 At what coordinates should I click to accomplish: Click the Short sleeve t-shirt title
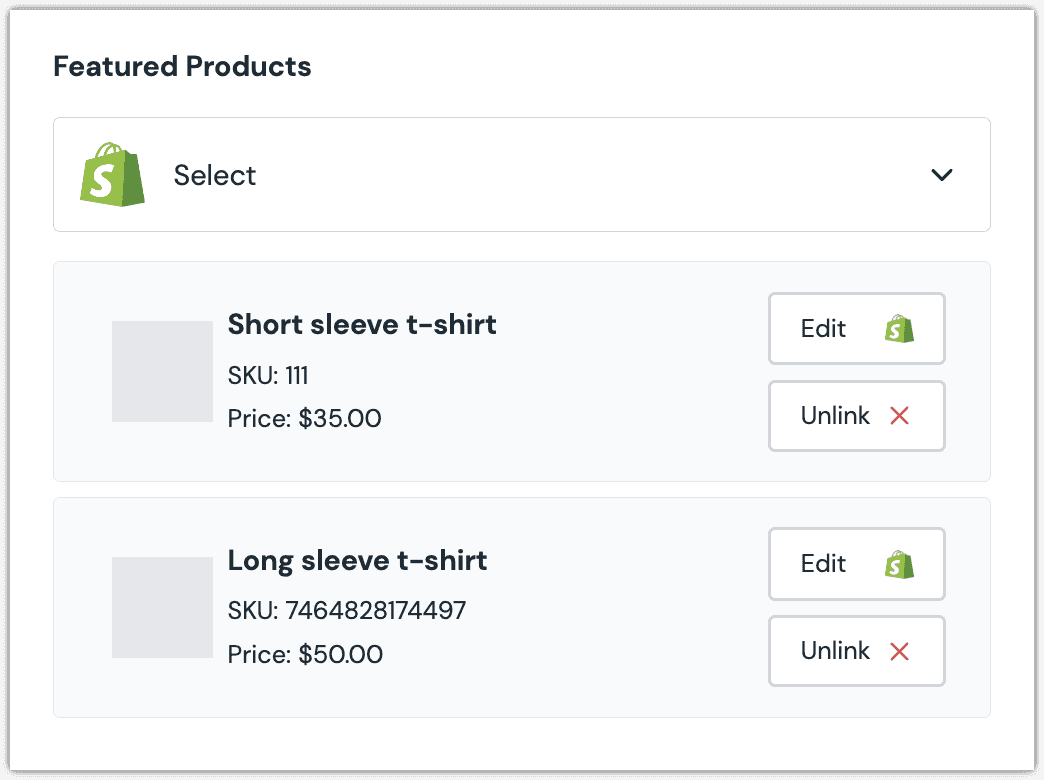tap(362, 324)
